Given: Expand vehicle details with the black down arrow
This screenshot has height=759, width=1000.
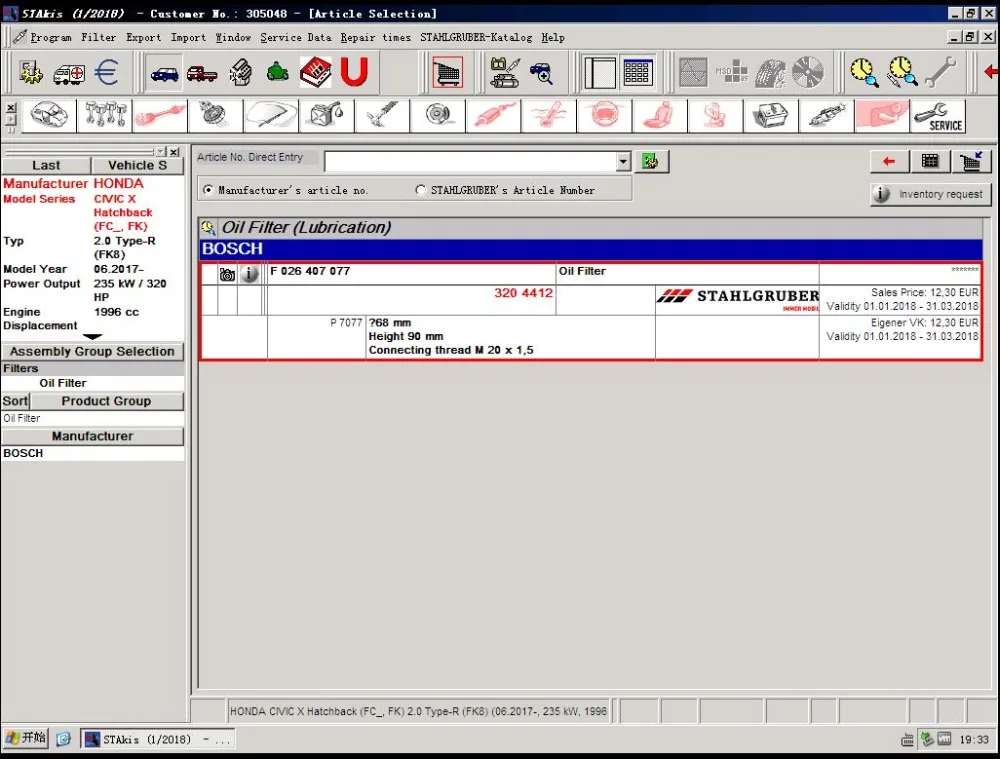Looking at the screenshot, I should pyautogui.click(x=92, y=336).
